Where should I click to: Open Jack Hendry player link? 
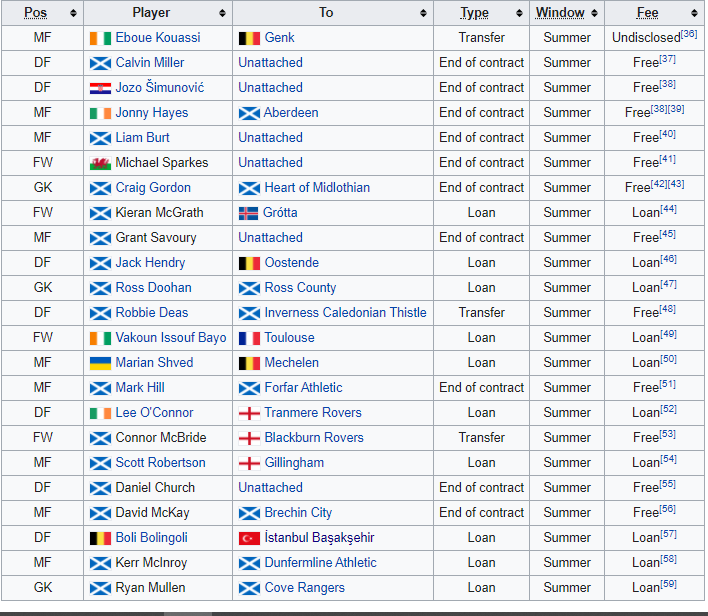click(150, 262)
